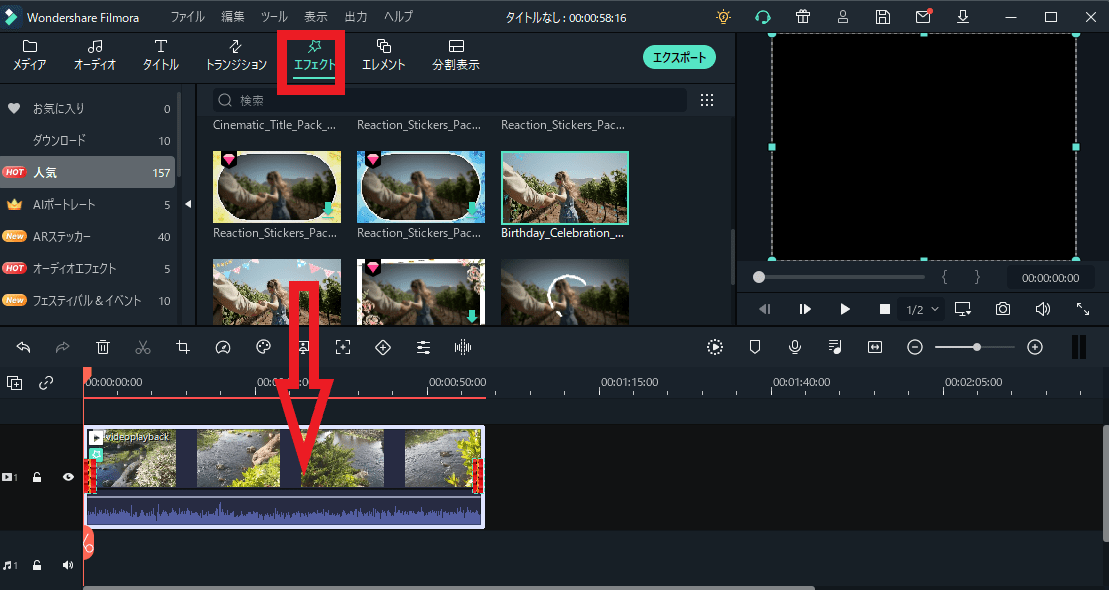Open the ヘルプ menu
1109x590 pixels.
pos(398,17)
